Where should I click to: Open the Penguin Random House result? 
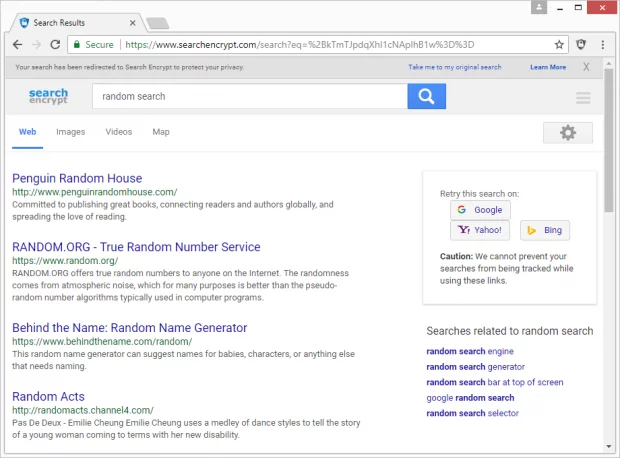coord(77,178)
